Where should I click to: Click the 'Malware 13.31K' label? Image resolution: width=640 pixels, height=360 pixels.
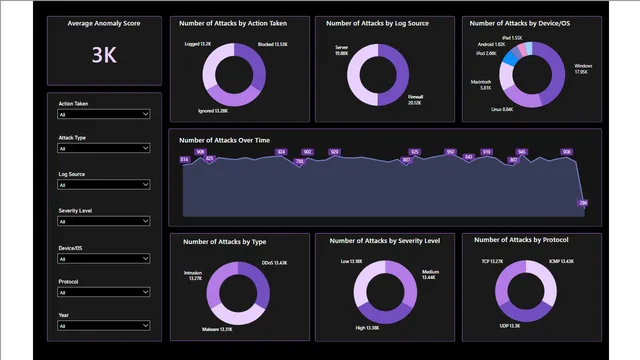(x=217, y=329)
